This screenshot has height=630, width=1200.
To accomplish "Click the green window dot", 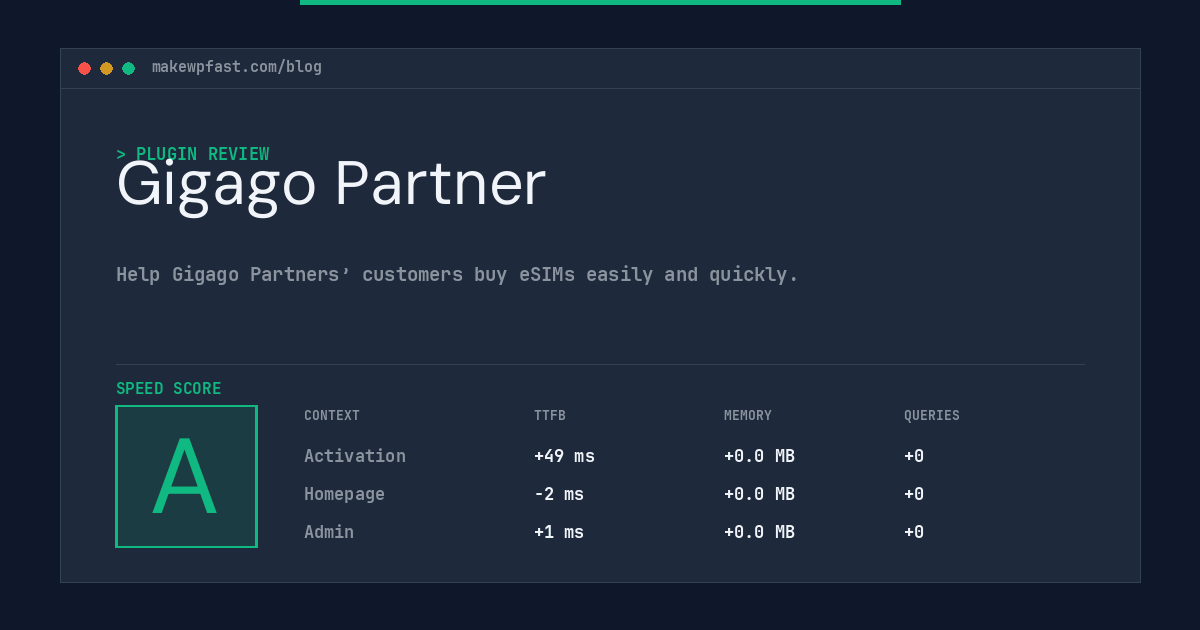I will 128,68.
